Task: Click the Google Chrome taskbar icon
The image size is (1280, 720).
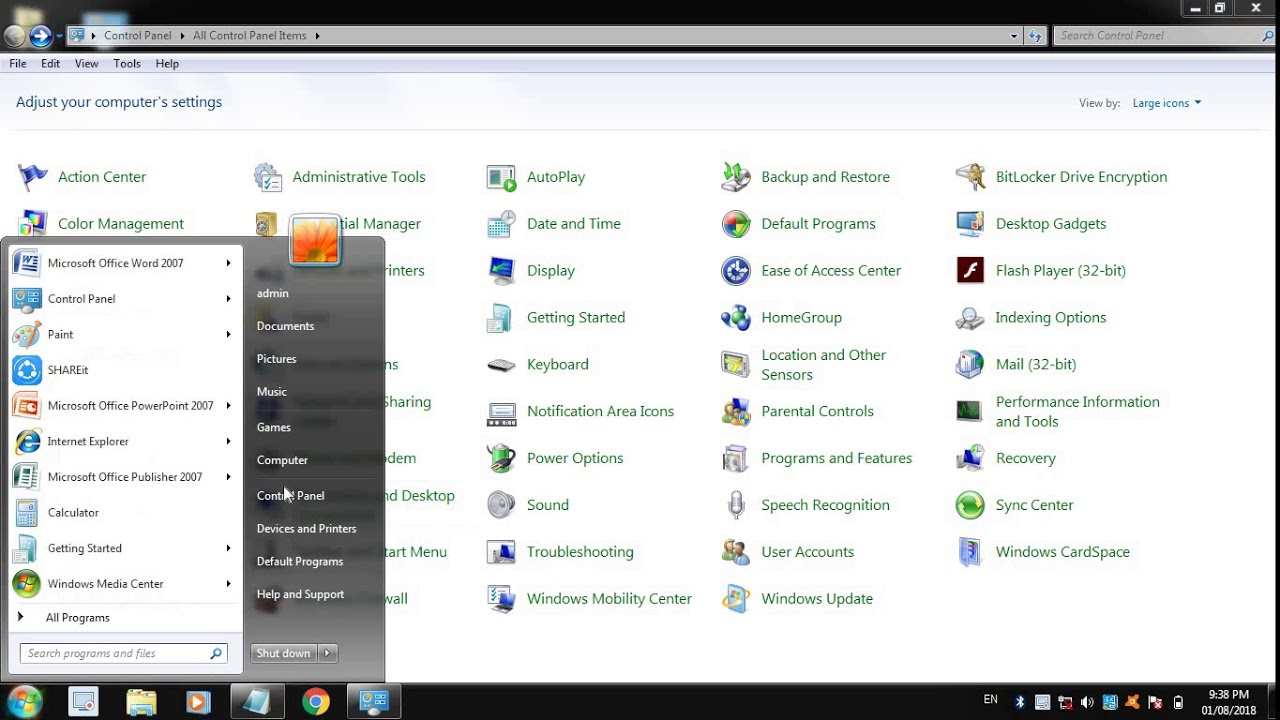Action: pos(315,702)
